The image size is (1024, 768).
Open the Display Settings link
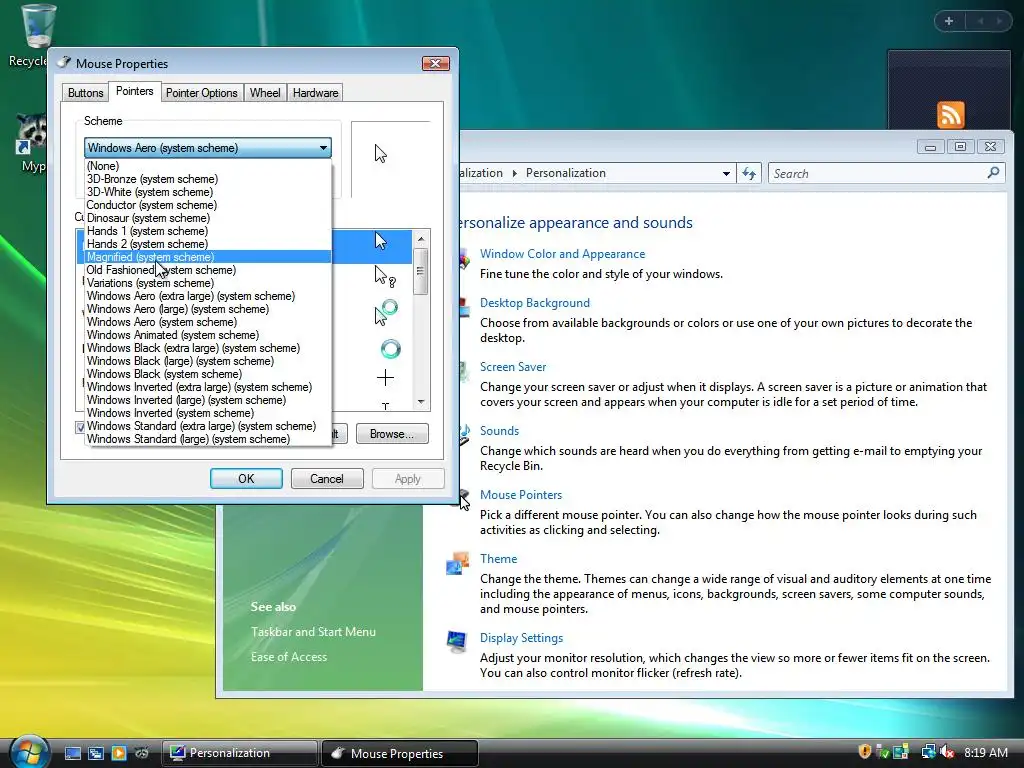(x=521, y=637)
